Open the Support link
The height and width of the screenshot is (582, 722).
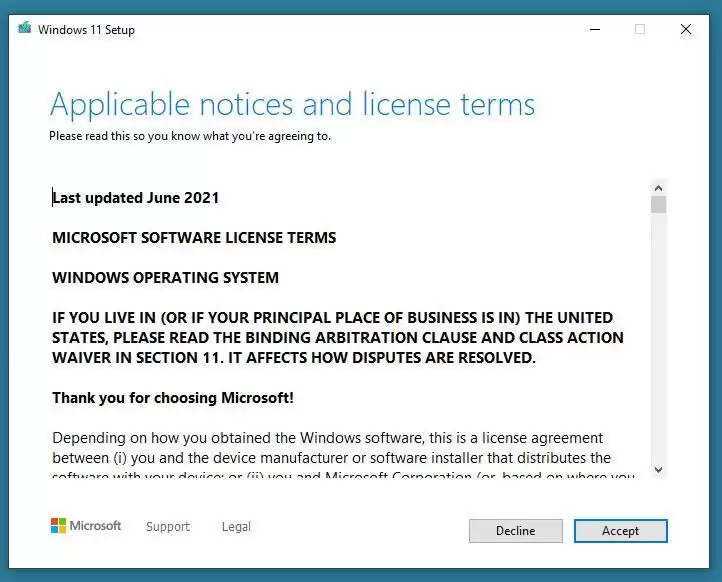pos(167,526)
